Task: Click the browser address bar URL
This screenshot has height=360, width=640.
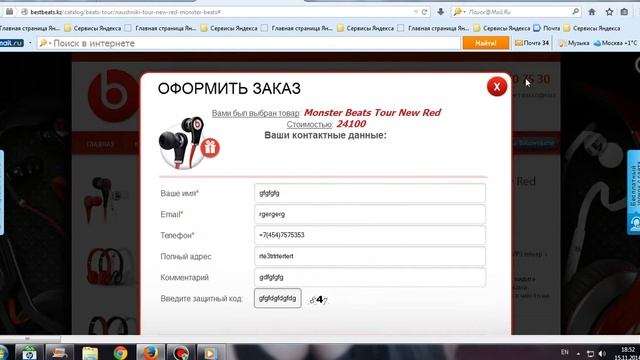Action: [x=126, y=12]
